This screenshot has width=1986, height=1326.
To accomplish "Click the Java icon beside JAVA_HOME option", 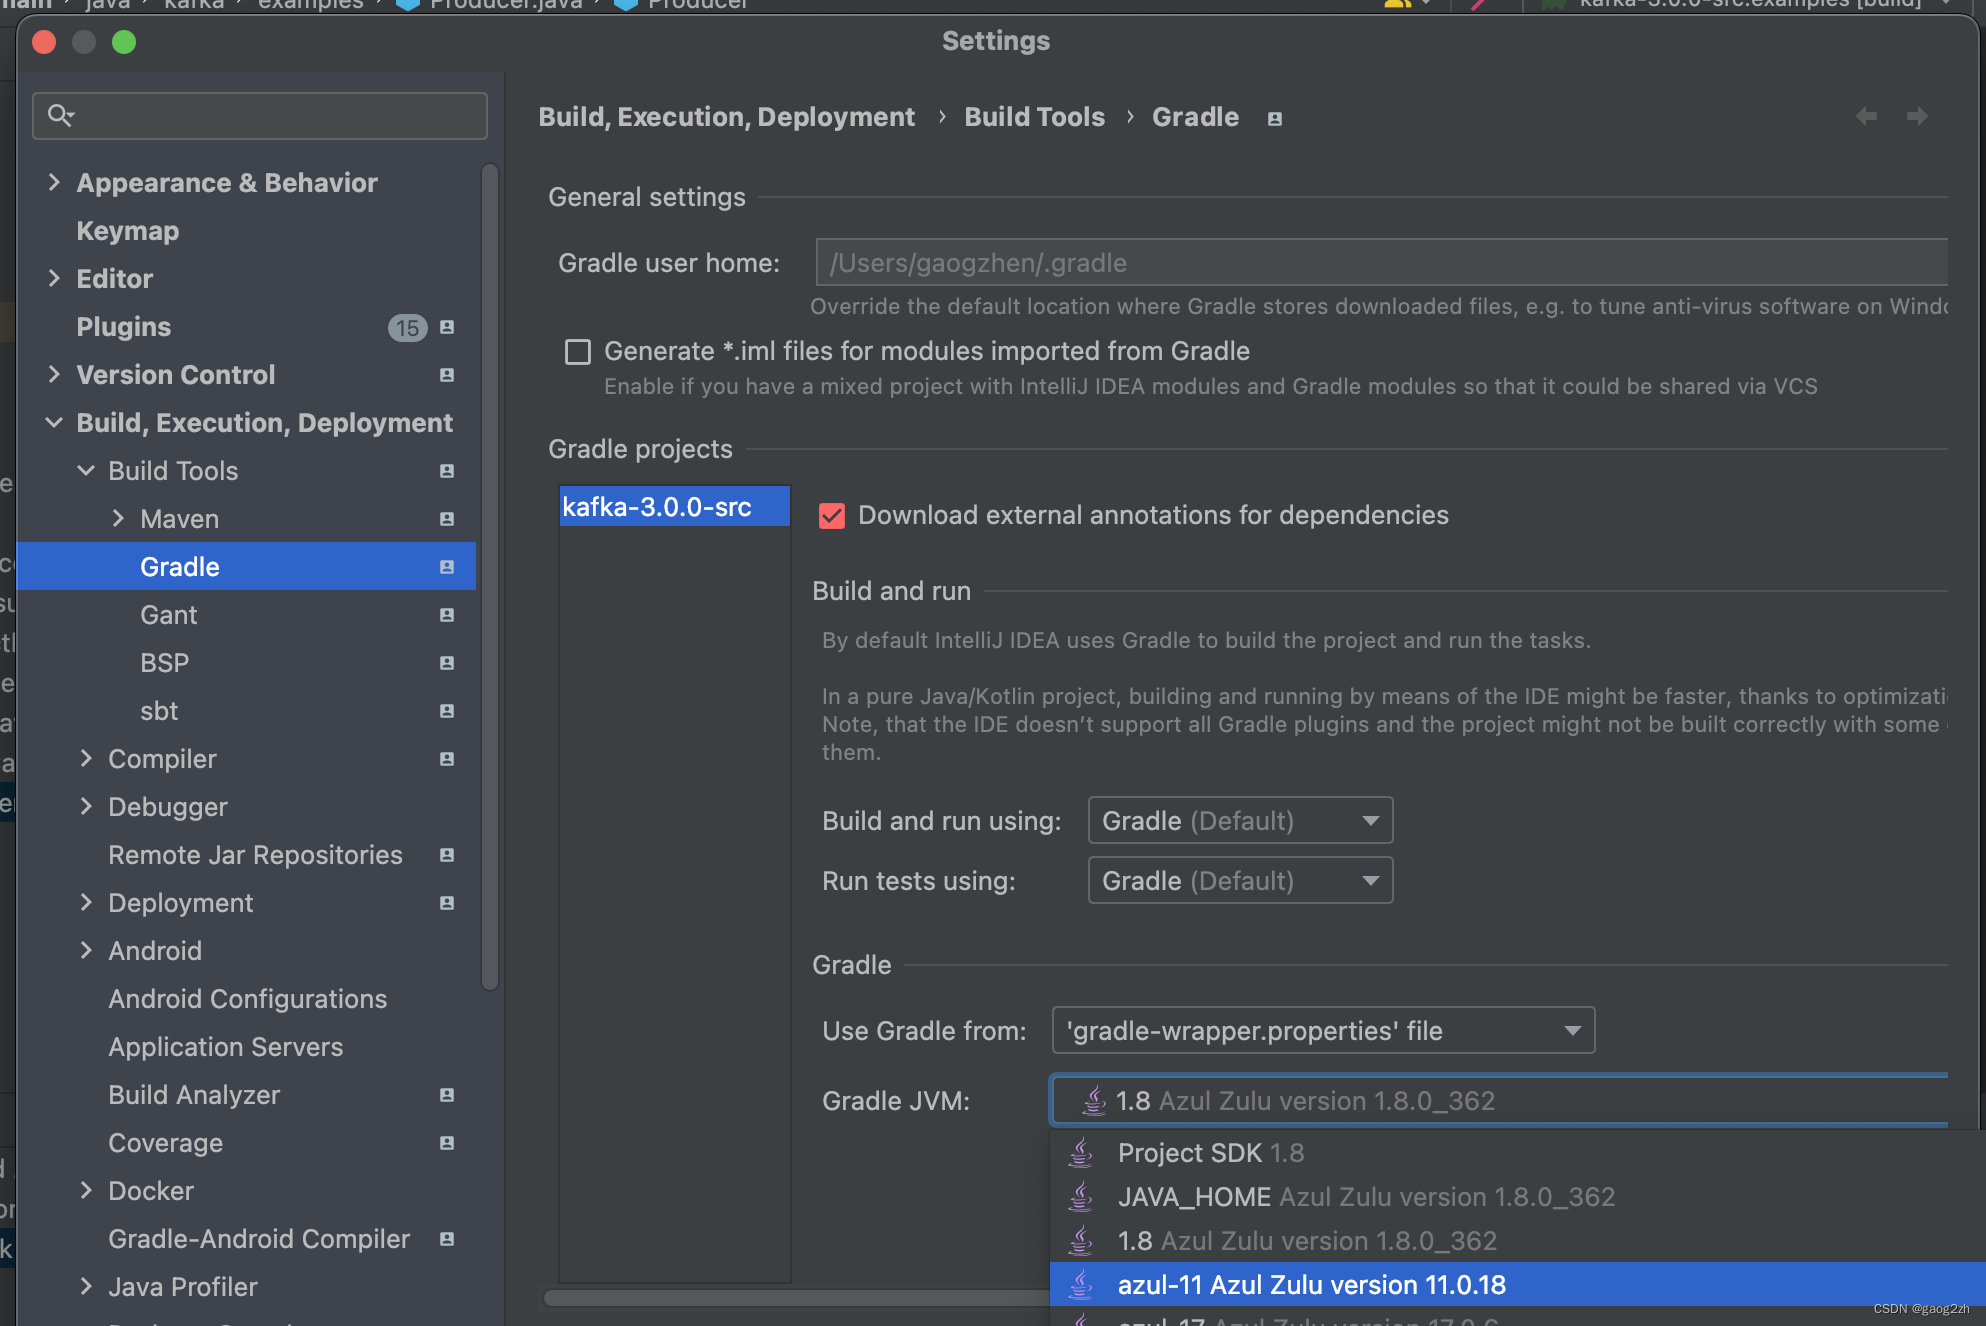I will [1081, 1197].
